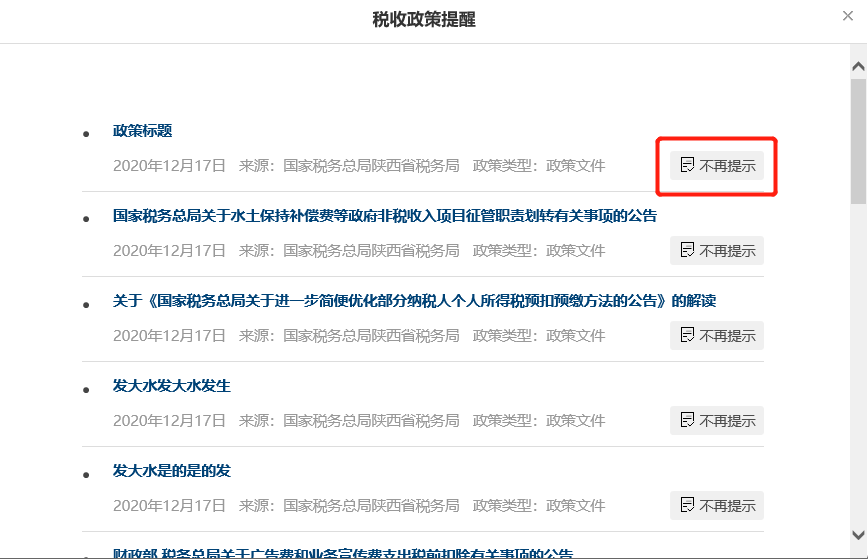Click 不再提示 for 水土保持补偿费 announcement
868x559 pixels.
(717, 251)
